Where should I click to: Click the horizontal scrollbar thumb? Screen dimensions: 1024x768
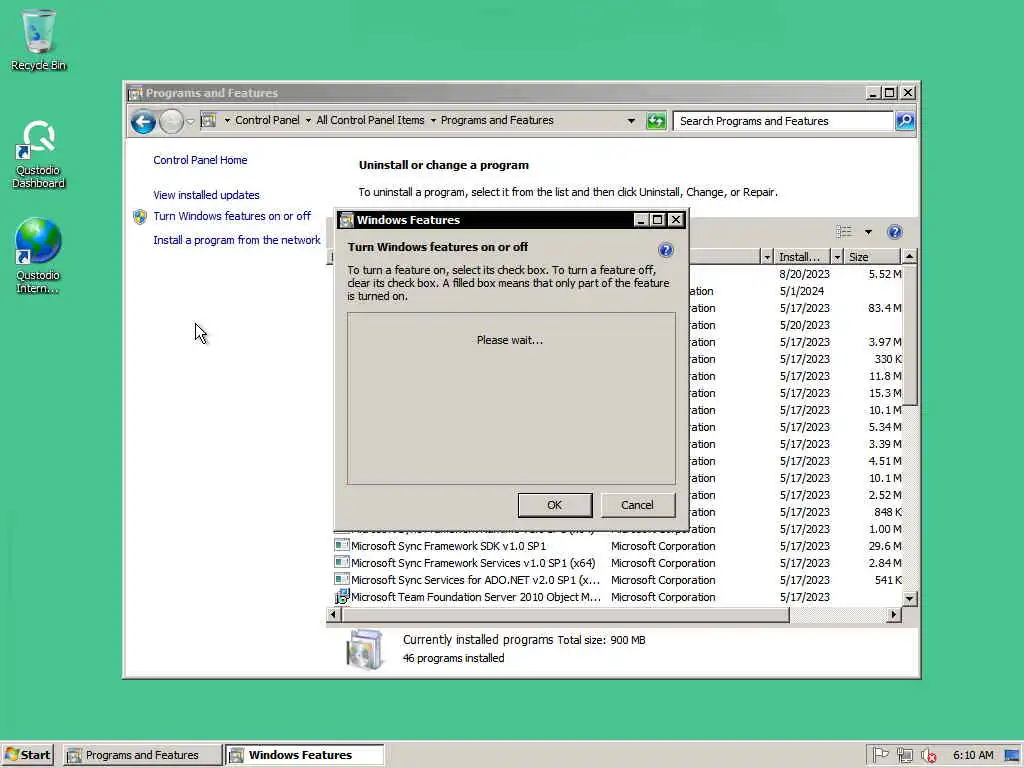566,615
